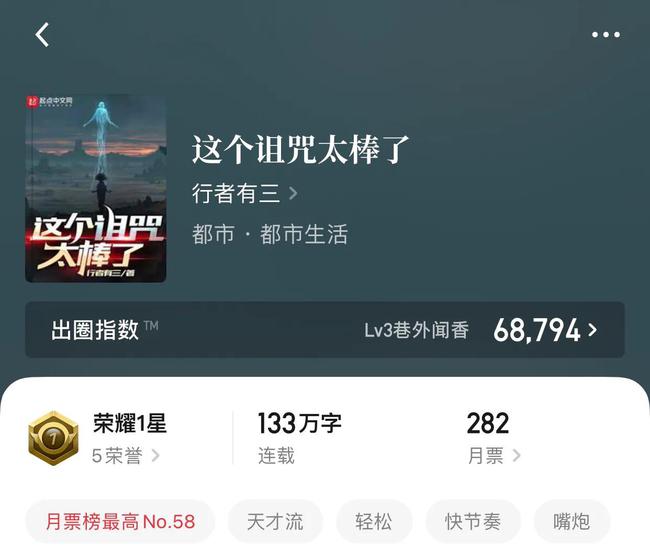Image resolution: width=650 pixels, height=559 pixels.
Task: Open the 月票 monthly tickets chevron
Action: tap(517, 455)
